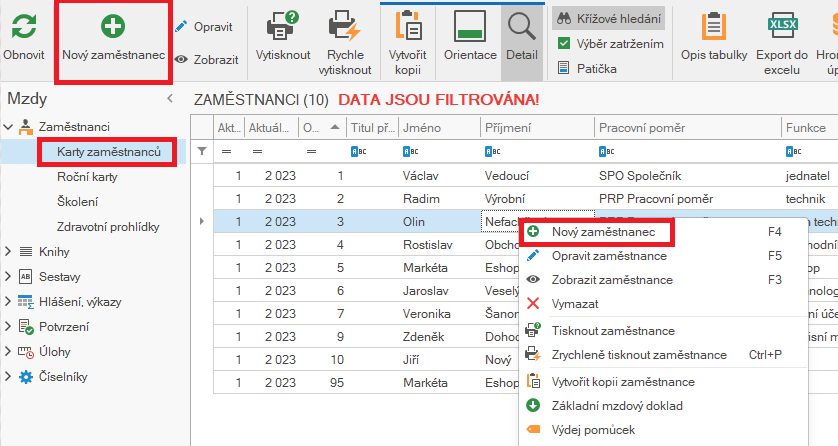The image size is (838, 446).
Task: Choose Zobrazit zaměstnance from context menu
Action: click(663, 280)
